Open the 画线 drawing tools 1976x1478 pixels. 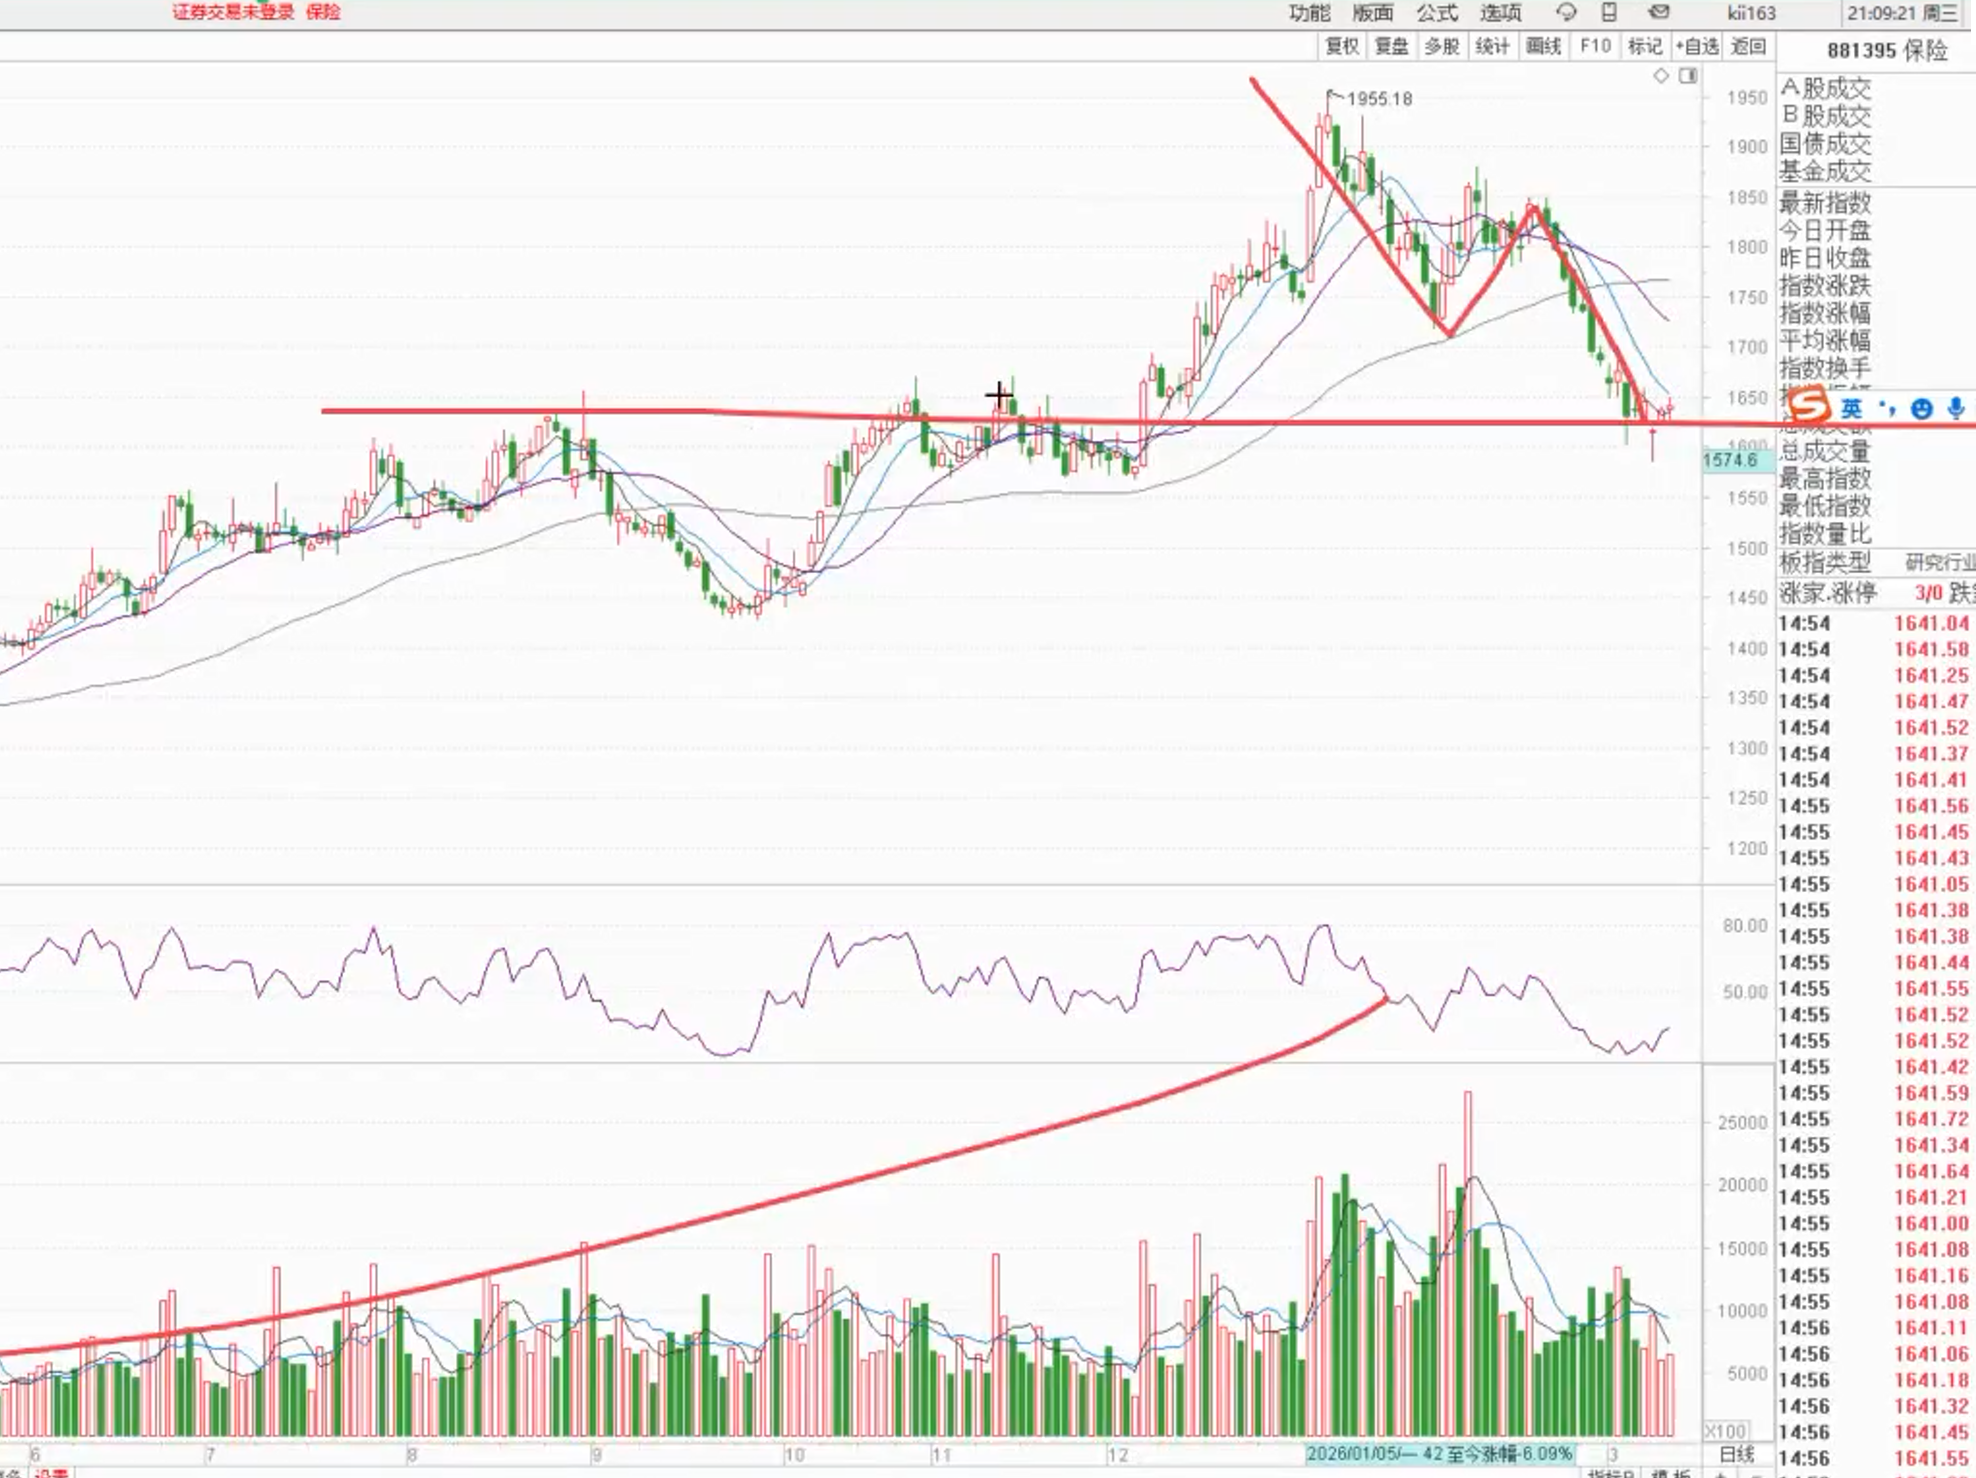click(x=1543, y=46)
